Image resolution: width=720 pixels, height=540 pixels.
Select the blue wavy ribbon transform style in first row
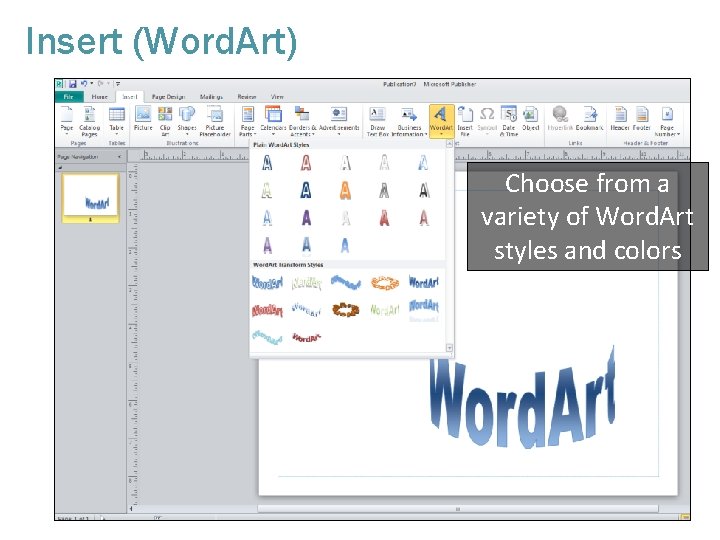(345, 282)
